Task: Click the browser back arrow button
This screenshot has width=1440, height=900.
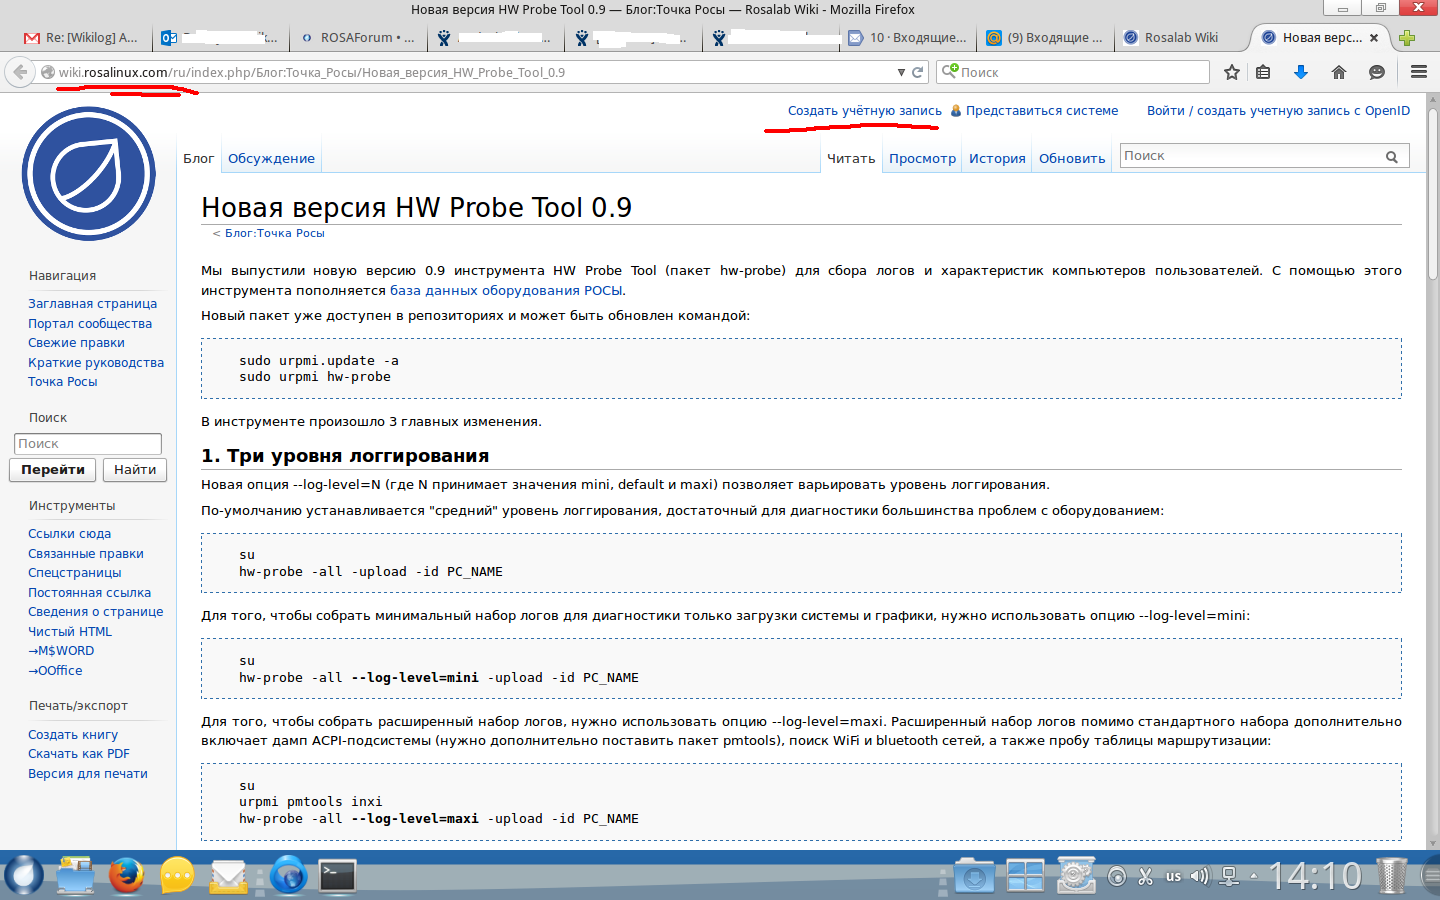Action: (20, 72)
